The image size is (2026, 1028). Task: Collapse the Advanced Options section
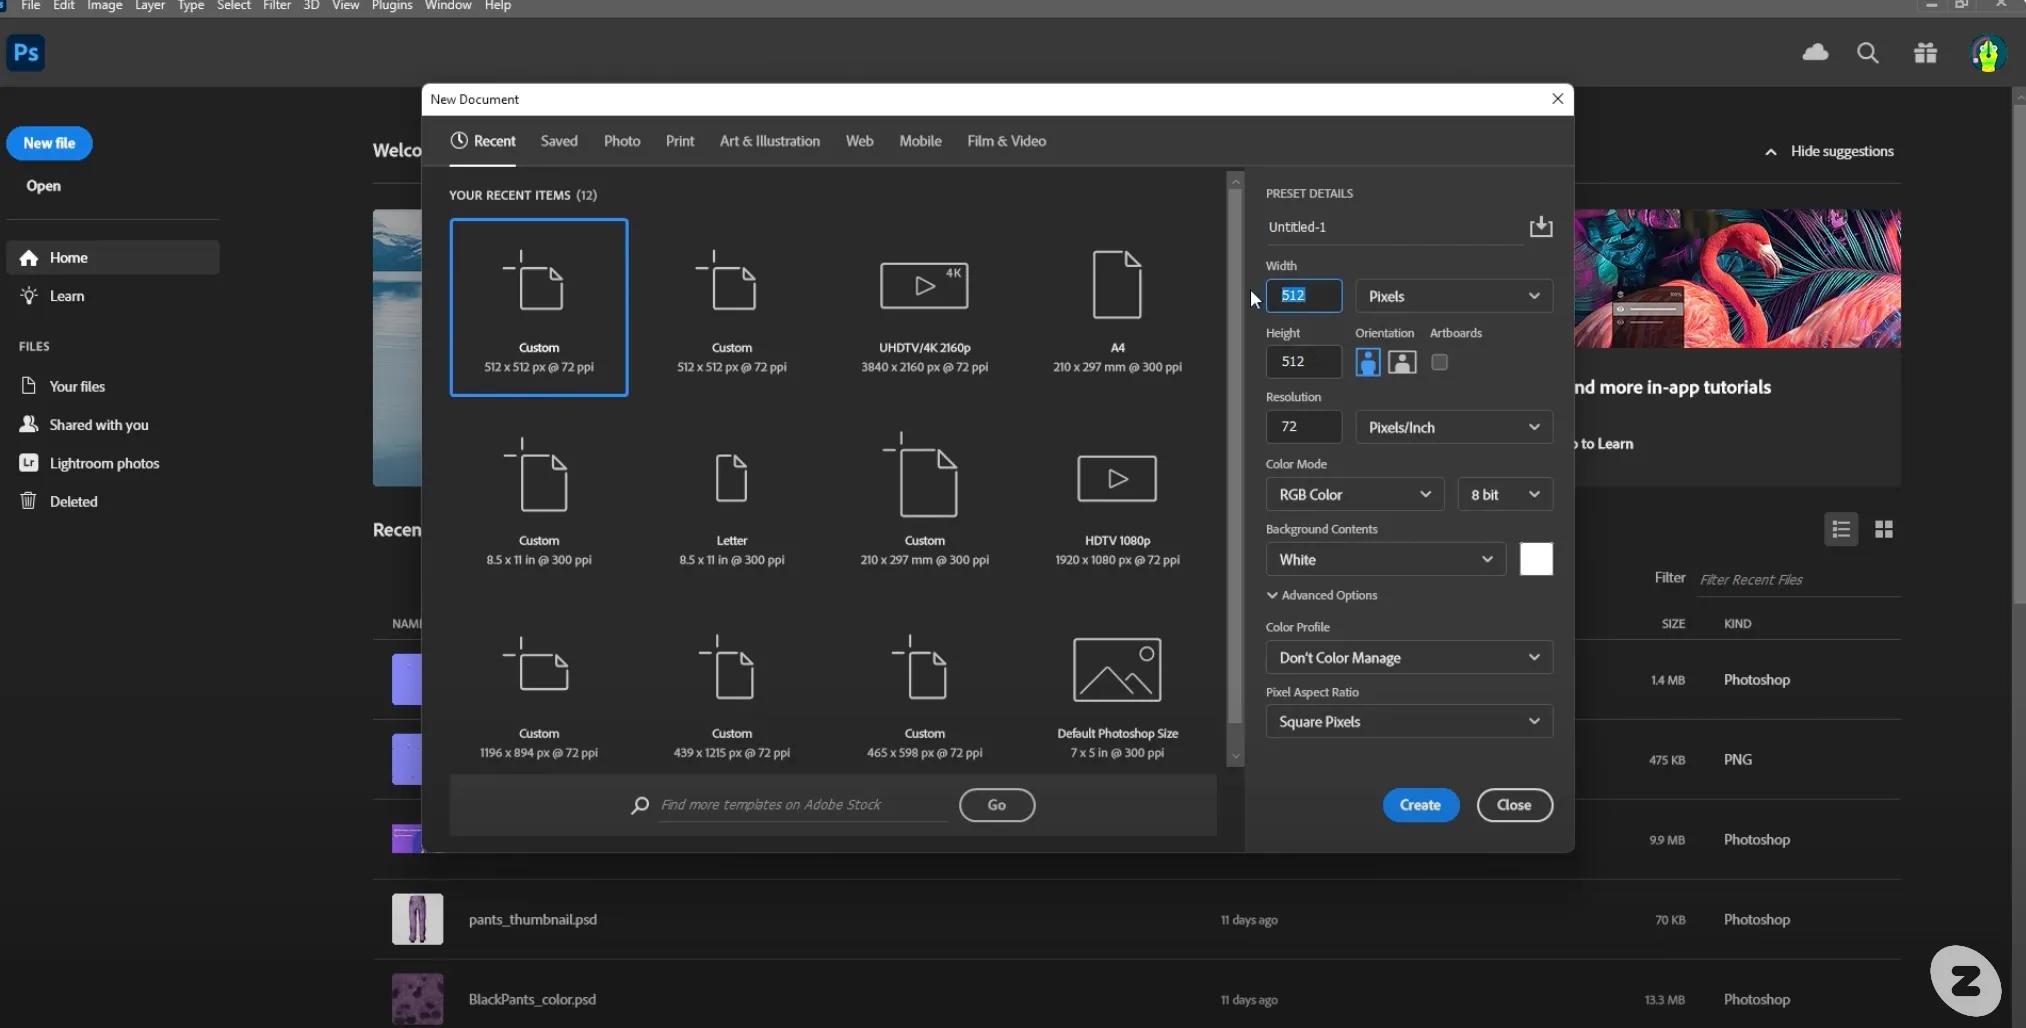[x=1322, y=595]
